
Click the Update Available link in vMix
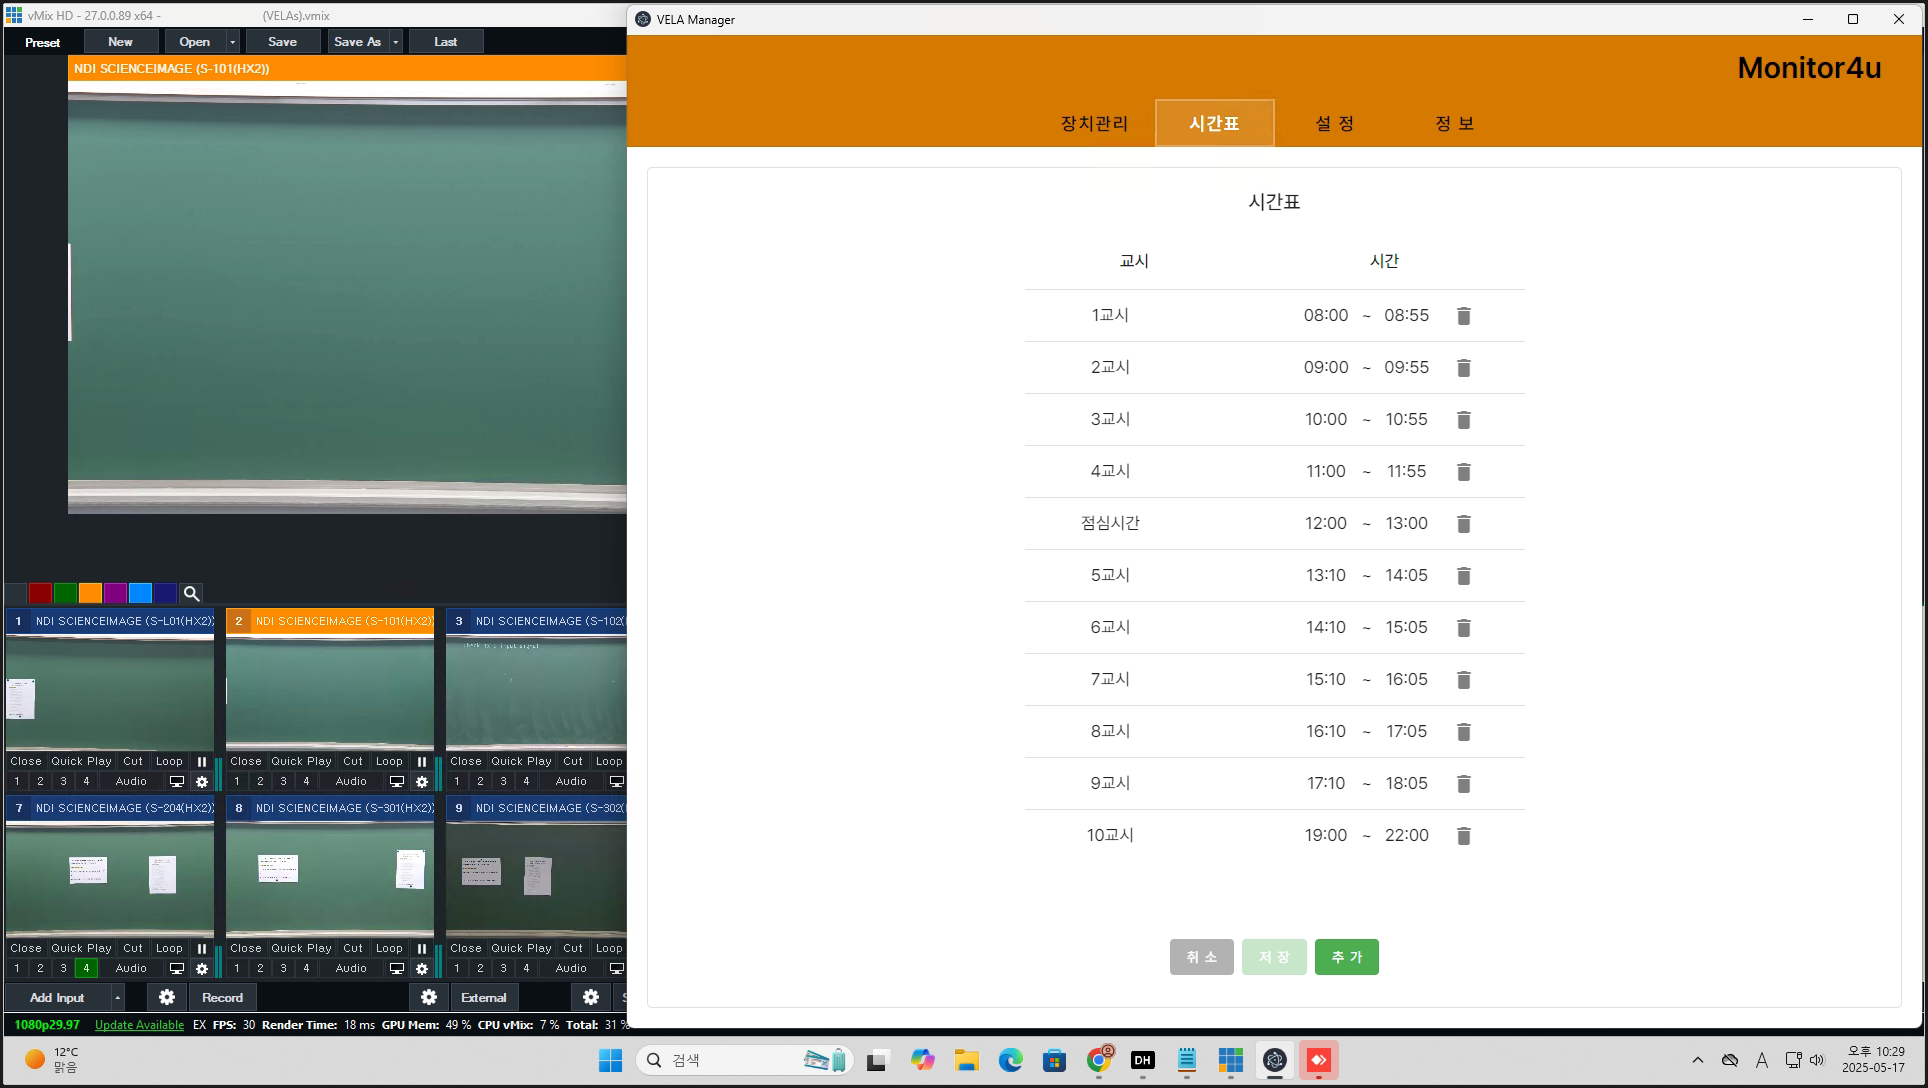coord(139,1025)
